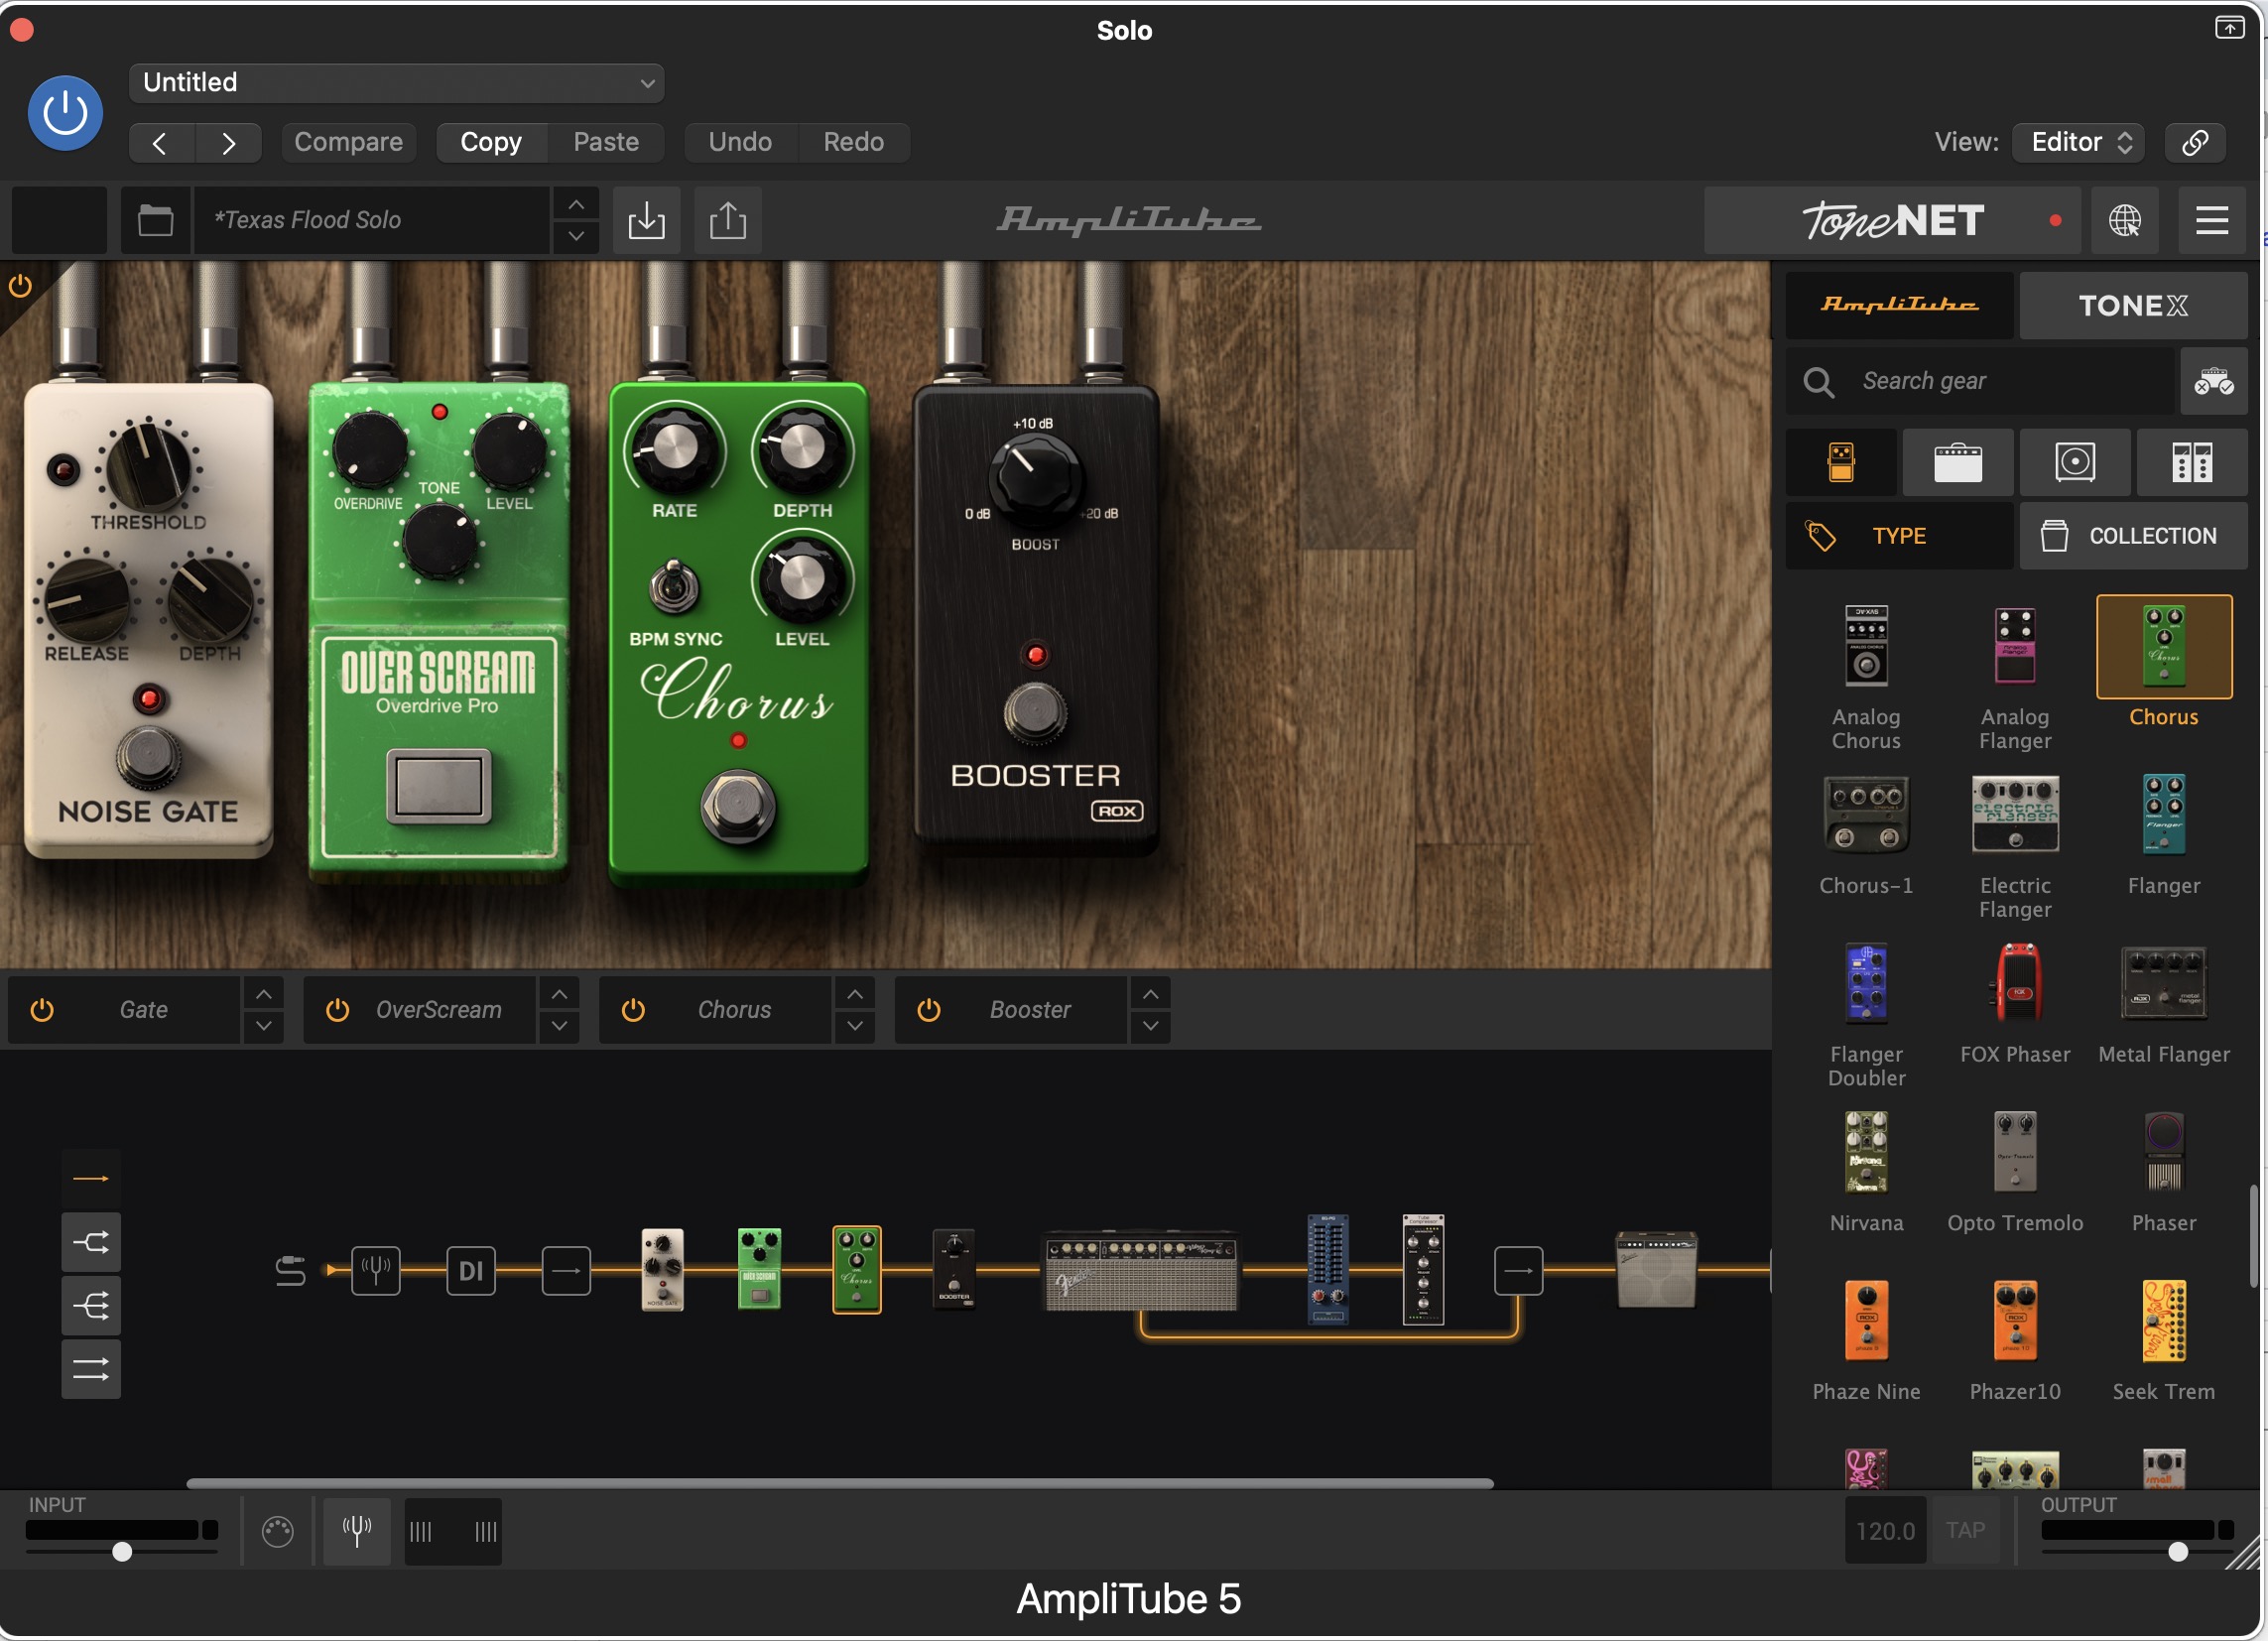The height and width of the screenshot is (1641, 2268).
Task: Click the Booster slot down arrow
Action: click(x=1151, y=1025)
